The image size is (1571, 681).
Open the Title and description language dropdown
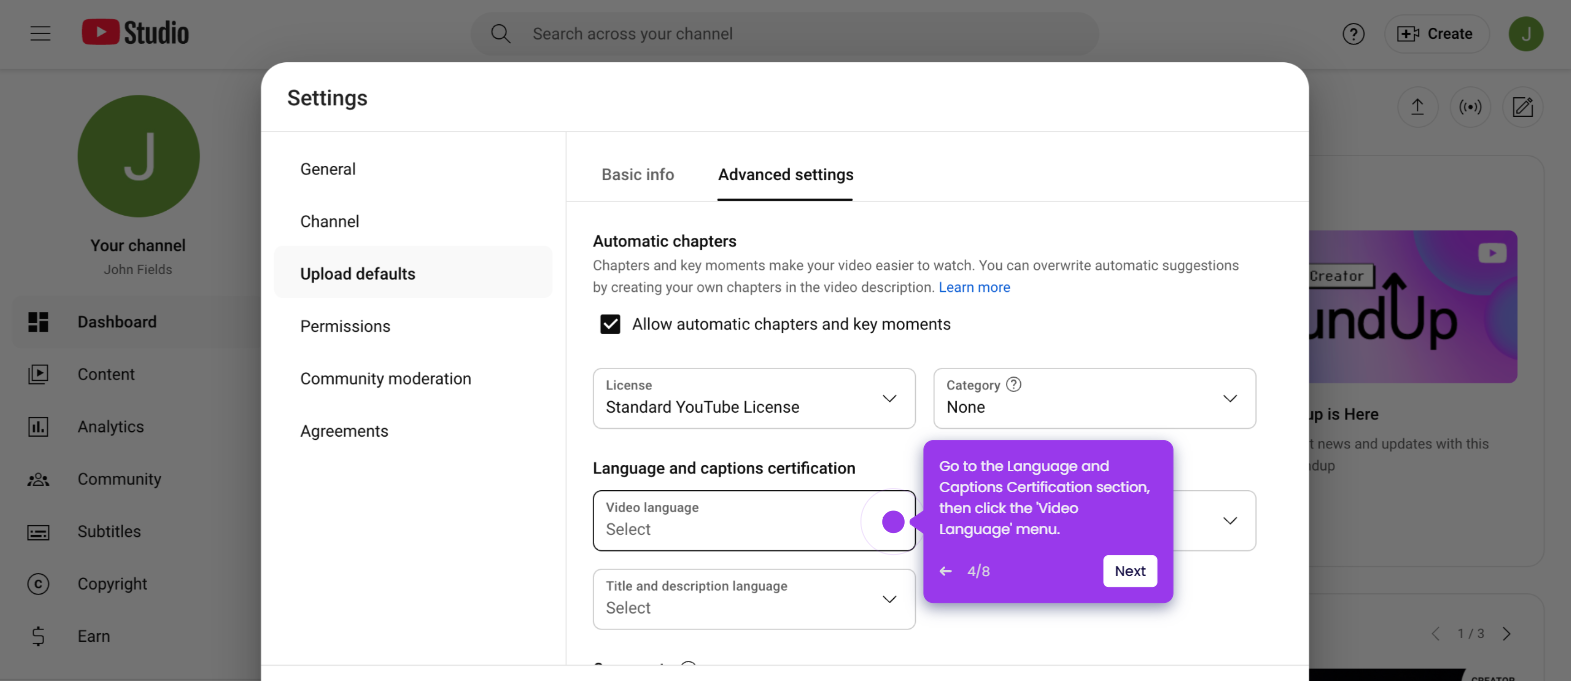click(754, 599)
